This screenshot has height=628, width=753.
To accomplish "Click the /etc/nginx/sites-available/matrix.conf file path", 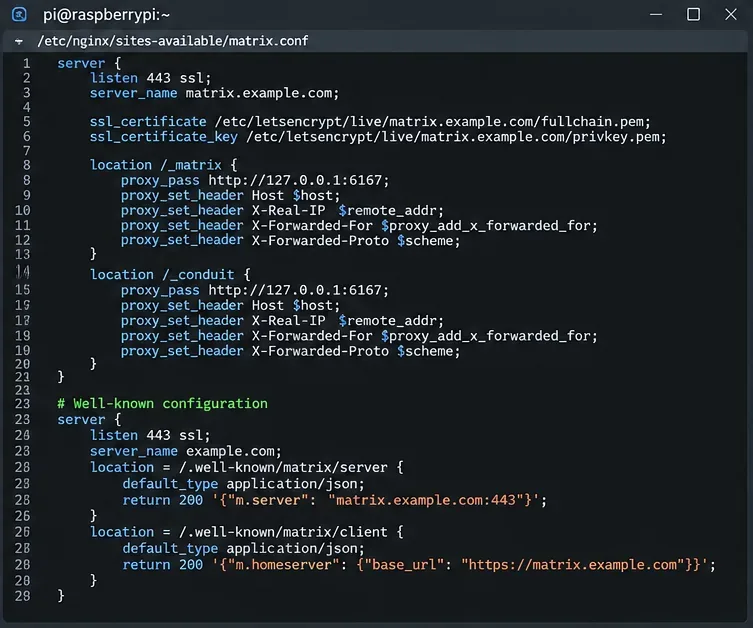I will coord(173,41).
